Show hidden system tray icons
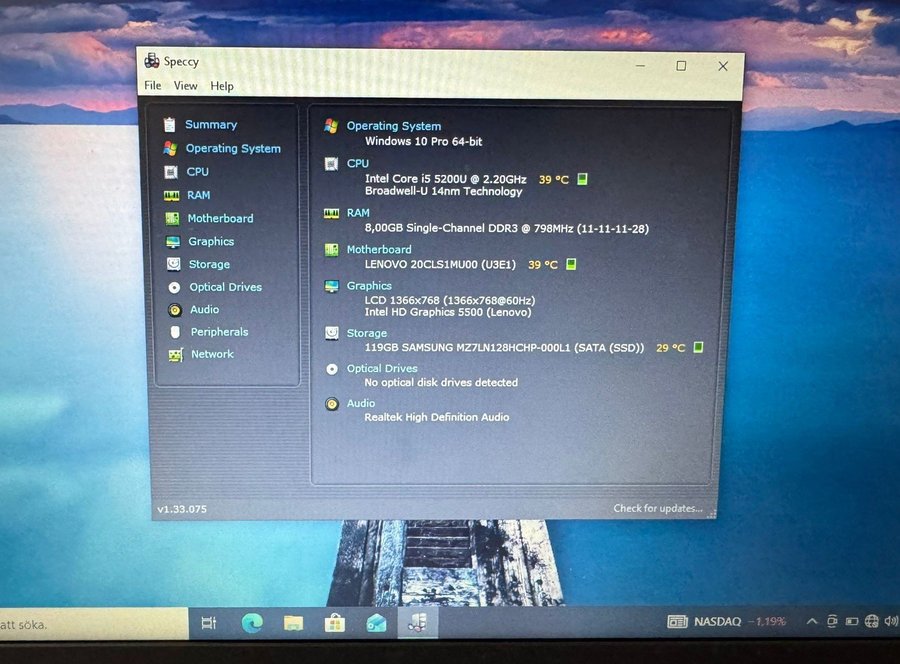The image size is (900, 664). click(x=812, y=622)
